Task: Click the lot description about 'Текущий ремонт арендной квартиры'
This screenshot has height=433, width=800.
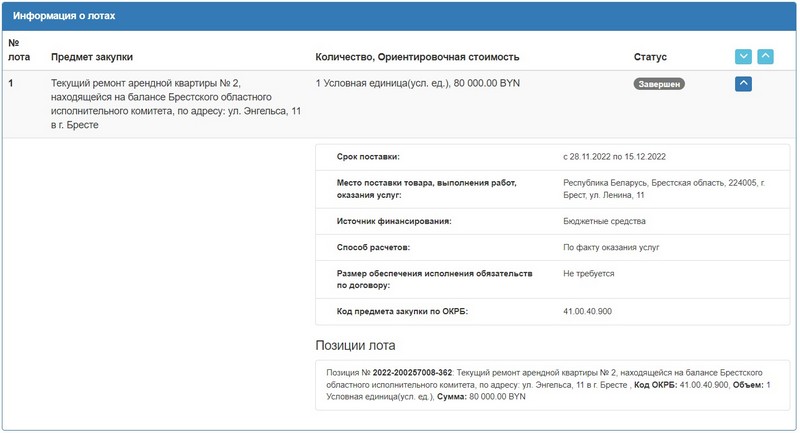Action: tap(175, 104)
